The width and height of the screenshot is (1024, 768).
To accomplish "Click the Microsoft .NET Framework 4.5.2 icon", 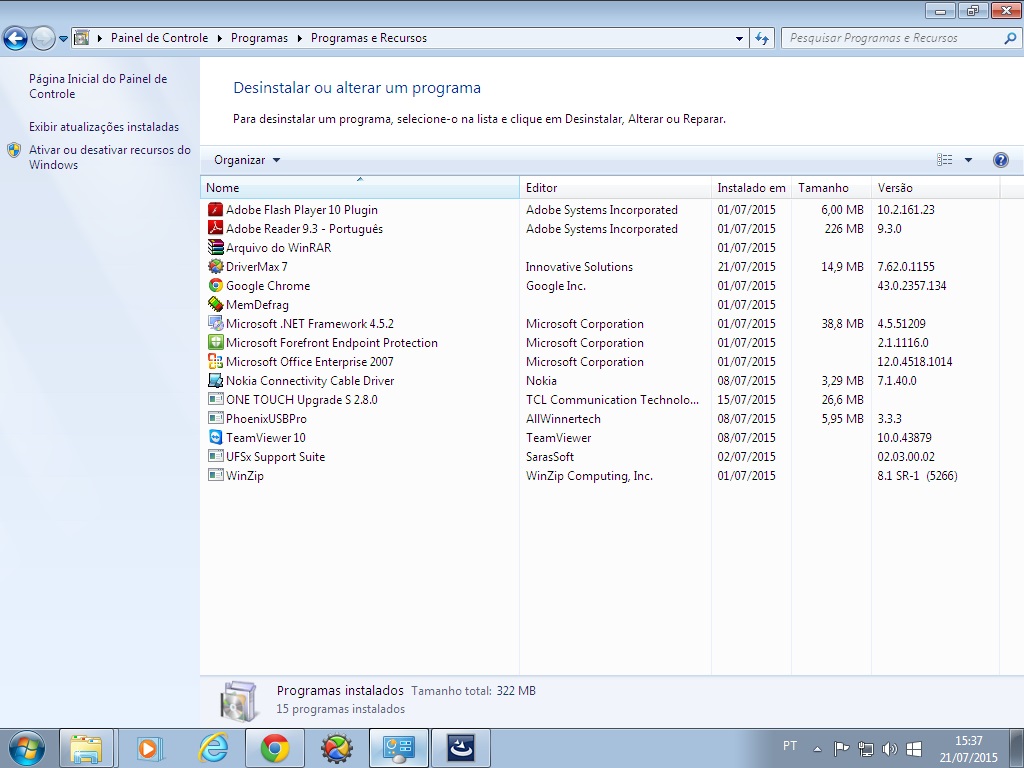I will (x=216, y=323).
